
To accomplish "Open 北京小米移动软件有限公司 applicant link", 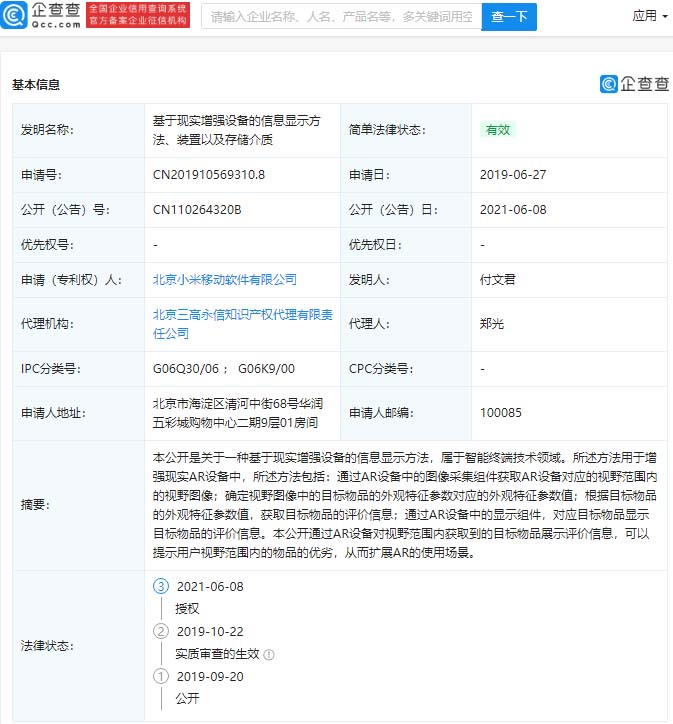I will coord(225,280).
